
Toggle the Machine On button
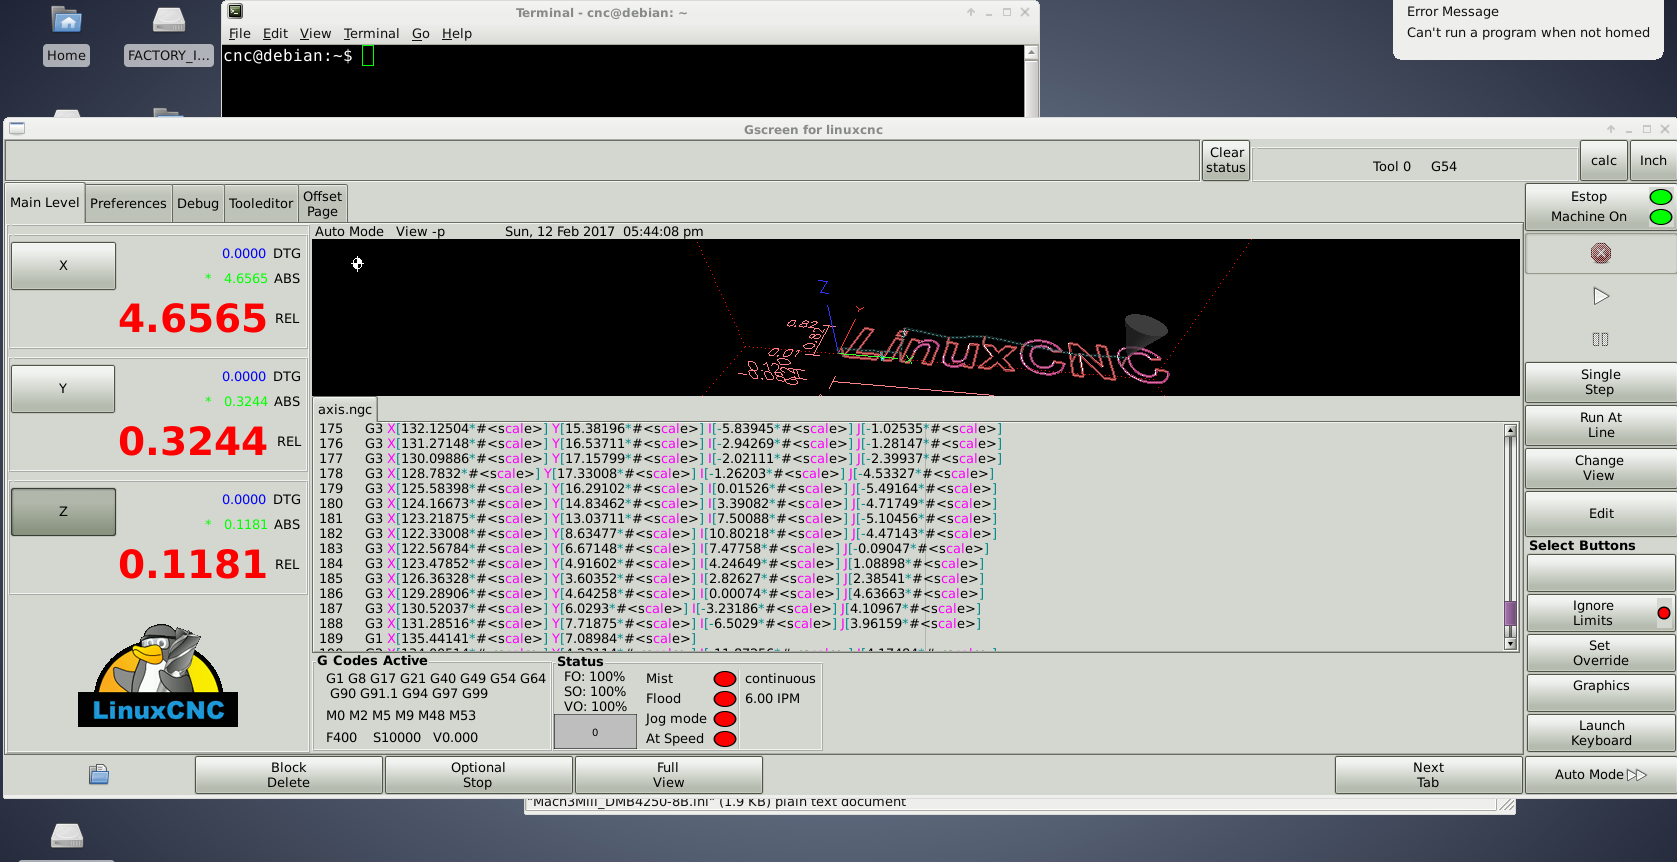point(1600,216)
